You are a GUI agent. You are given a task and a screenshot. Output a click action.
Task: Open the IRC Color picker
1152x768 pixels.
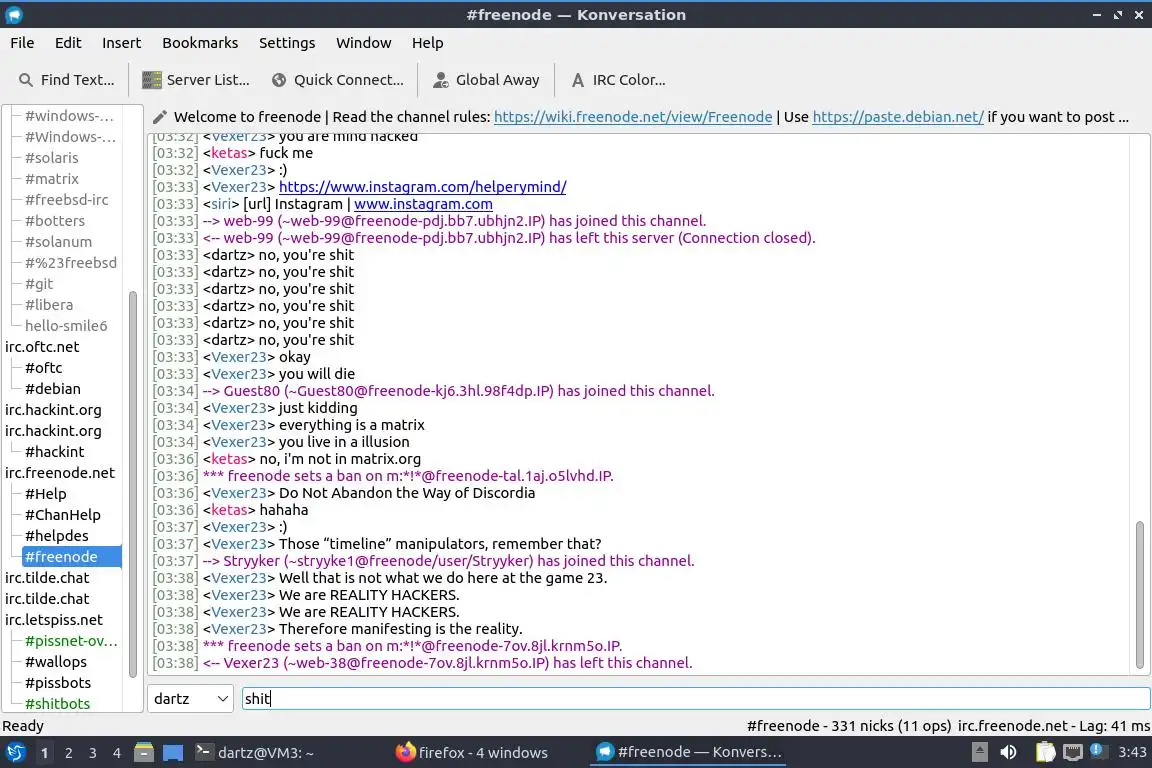[x=618, y=80]
